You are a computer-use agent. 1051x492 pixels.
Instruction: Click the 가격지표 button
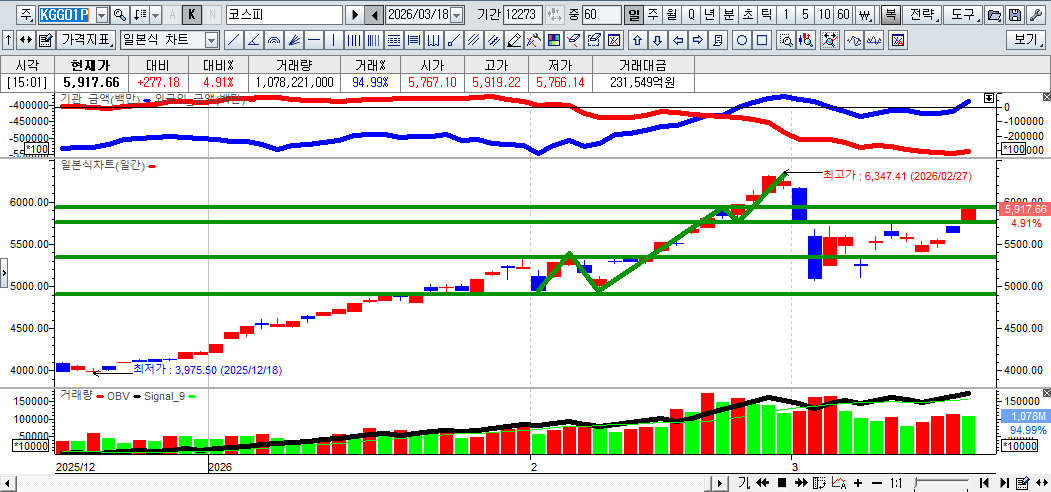(86, 40)
